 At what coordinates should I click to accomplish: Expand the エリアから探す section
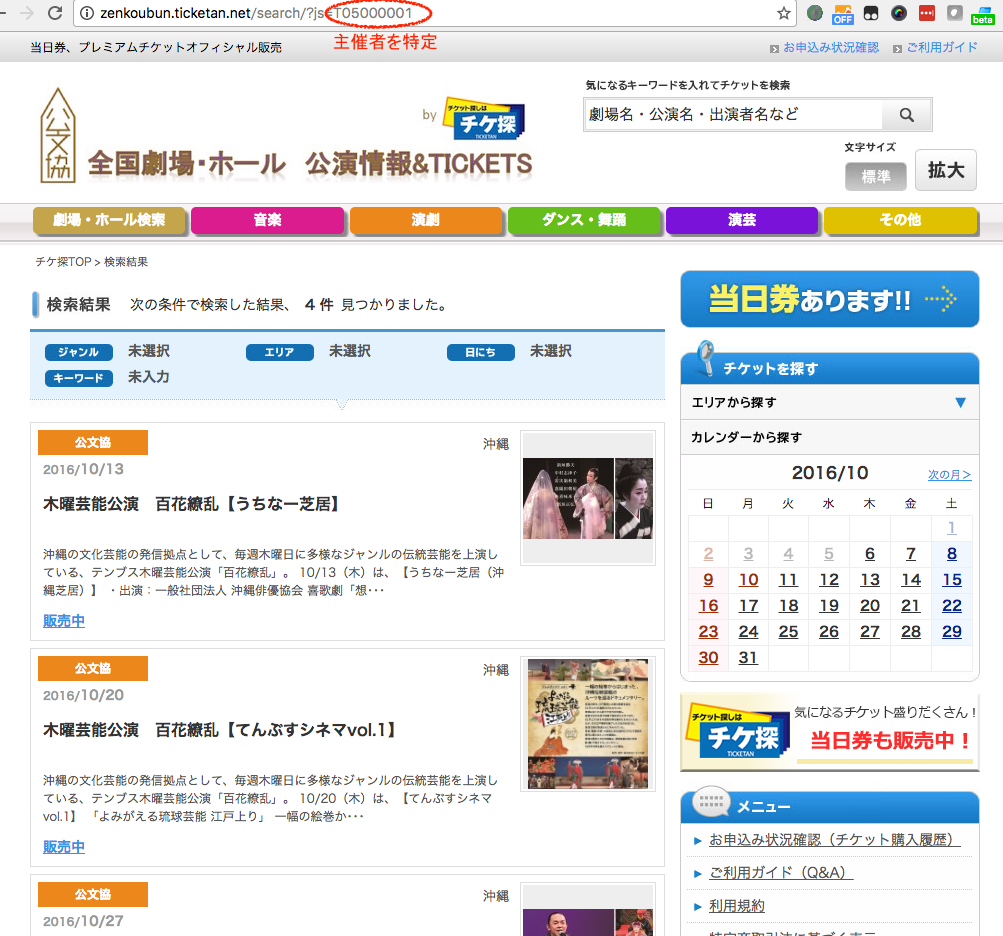point(829,402)
